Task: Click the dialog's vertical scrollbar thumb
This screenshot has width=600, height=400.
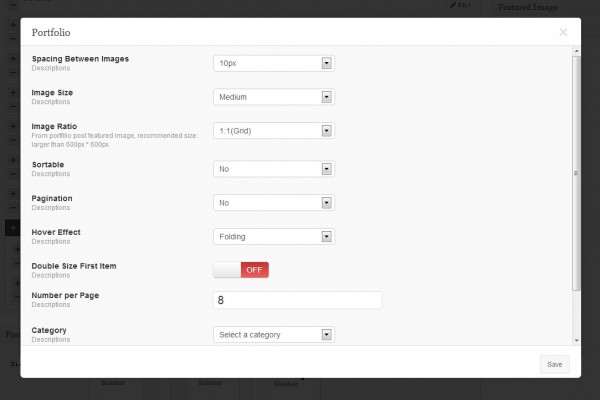Action: (576, 173)
